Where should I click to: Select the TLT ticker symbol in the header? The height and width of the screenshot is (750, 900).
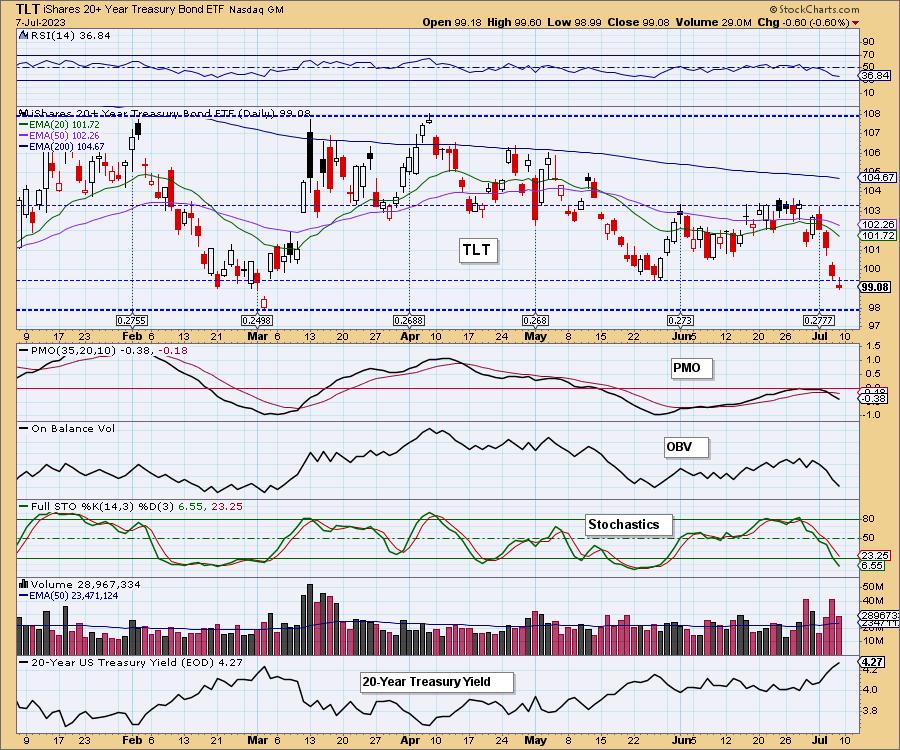(x=28, y=9)
